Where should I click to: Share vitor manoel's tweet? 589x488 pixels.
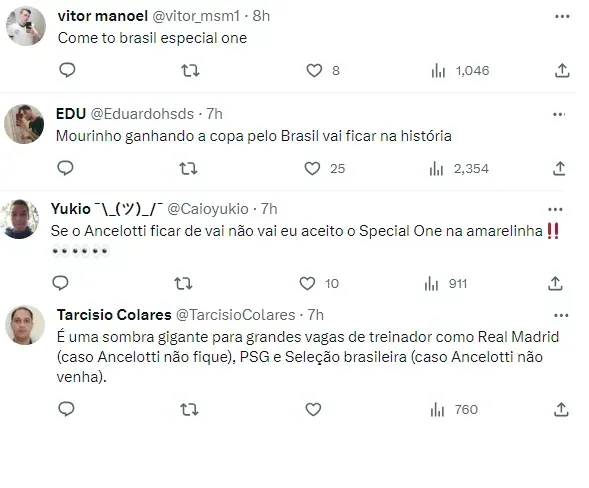562,71
